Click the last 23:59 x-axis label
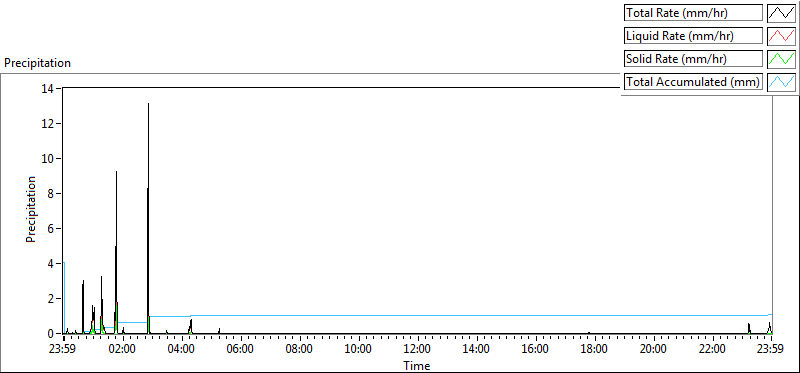Image resolution: width=800 pixels, height=373 pixels. pos(771,350)
